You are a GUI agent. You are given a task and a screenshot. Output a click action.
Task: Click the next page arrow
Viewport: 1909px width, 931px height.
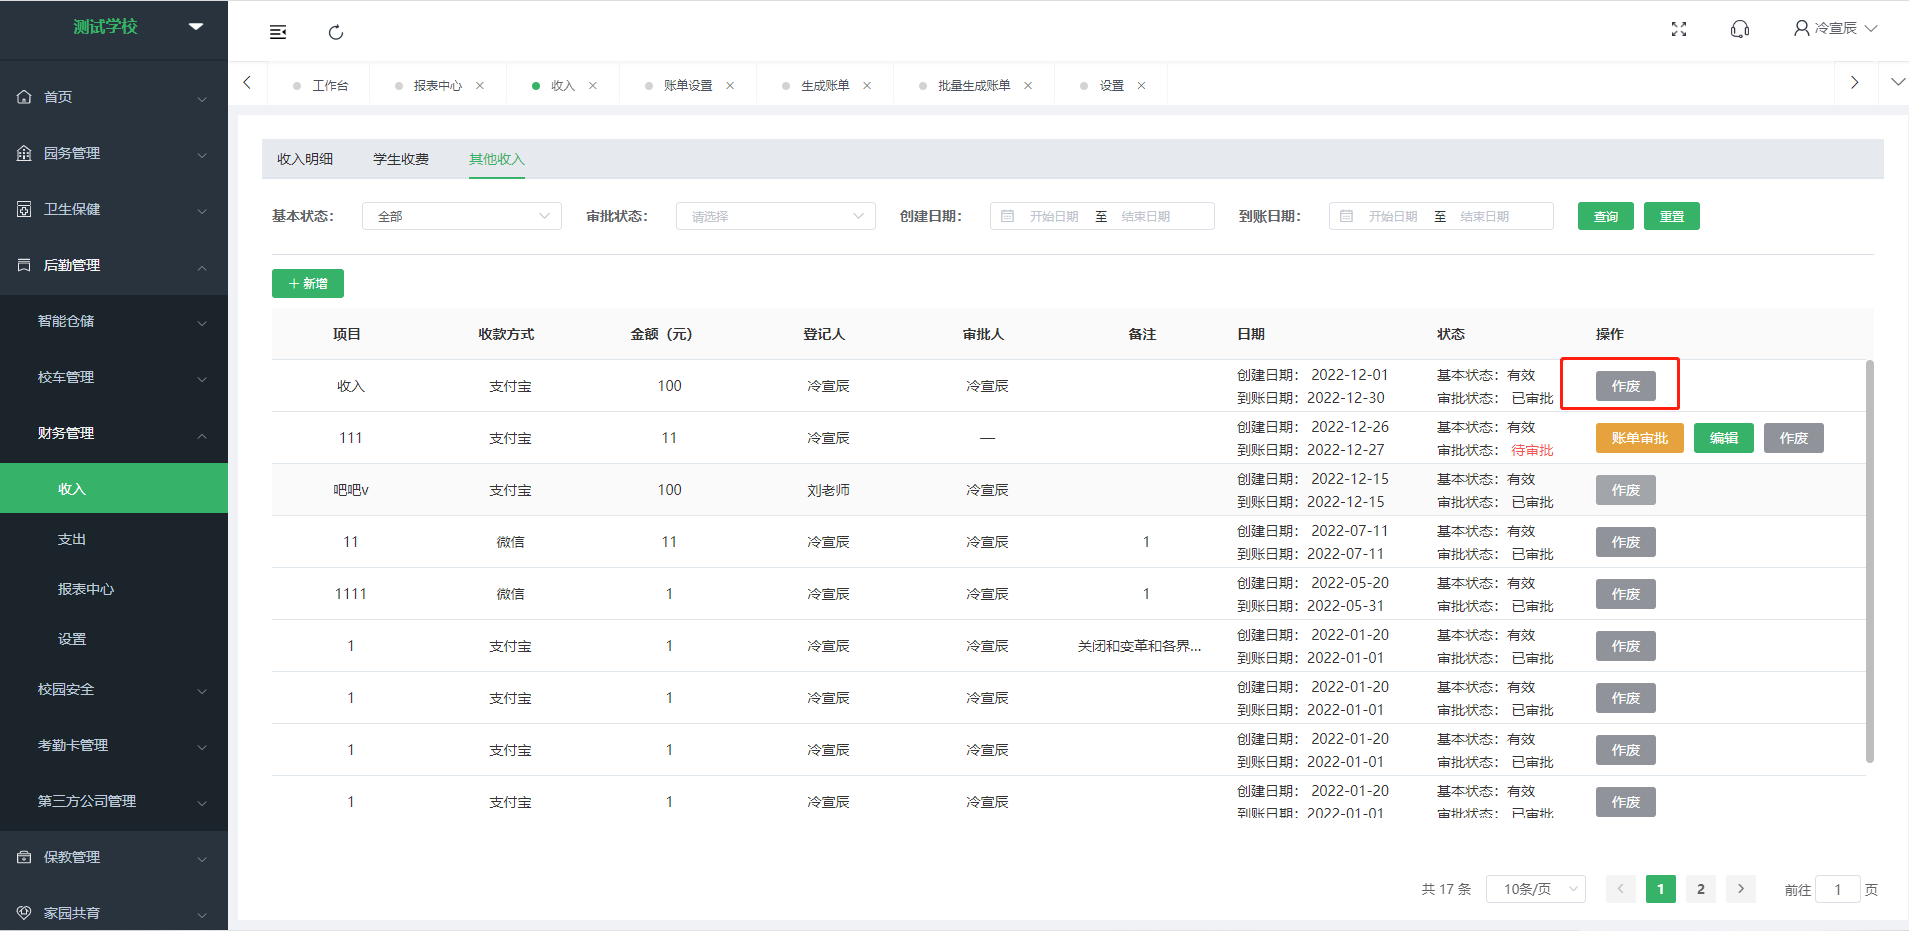pyautogui.click(x=1741, y=889)
